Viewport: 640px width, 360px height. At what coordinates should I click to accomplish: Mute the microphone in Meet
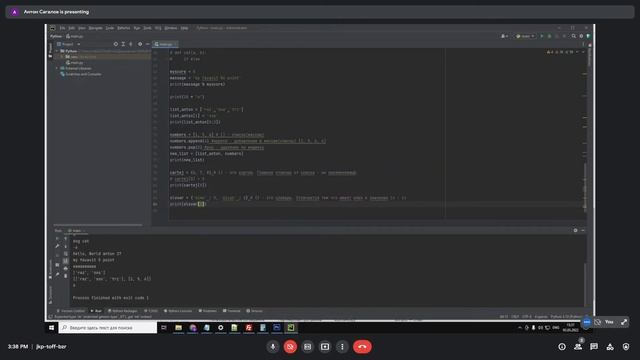point(273,347)
